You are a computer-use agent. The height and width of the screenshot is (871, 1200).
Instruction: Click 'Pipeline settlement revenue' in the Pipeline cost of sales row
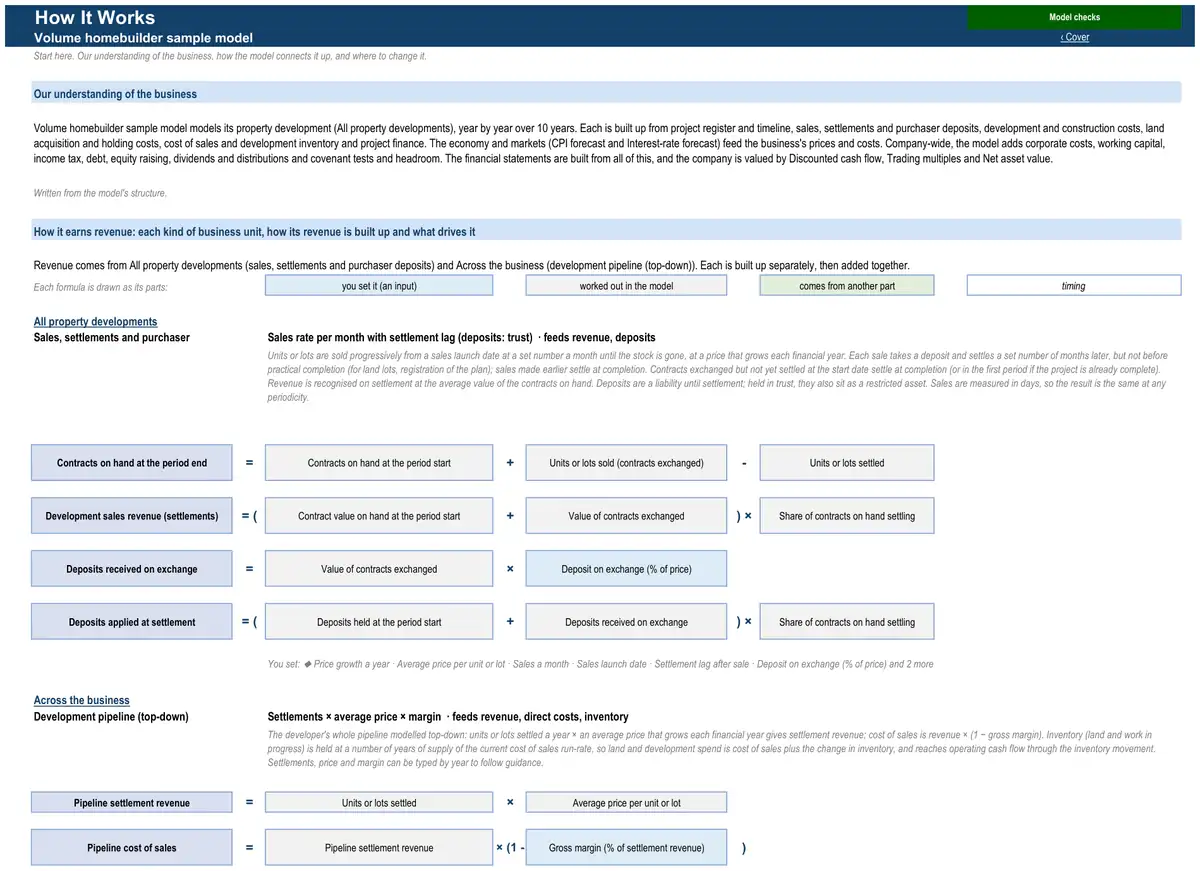(379, 848)
